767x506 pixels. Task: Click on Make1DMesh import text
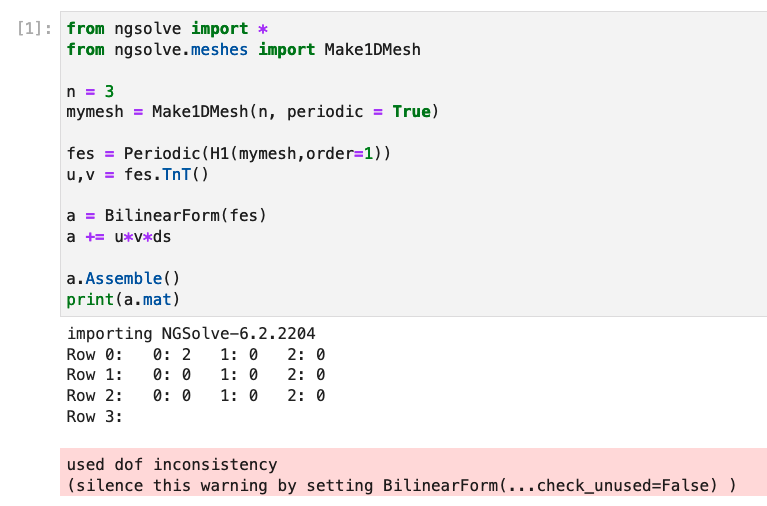[372, 50]
